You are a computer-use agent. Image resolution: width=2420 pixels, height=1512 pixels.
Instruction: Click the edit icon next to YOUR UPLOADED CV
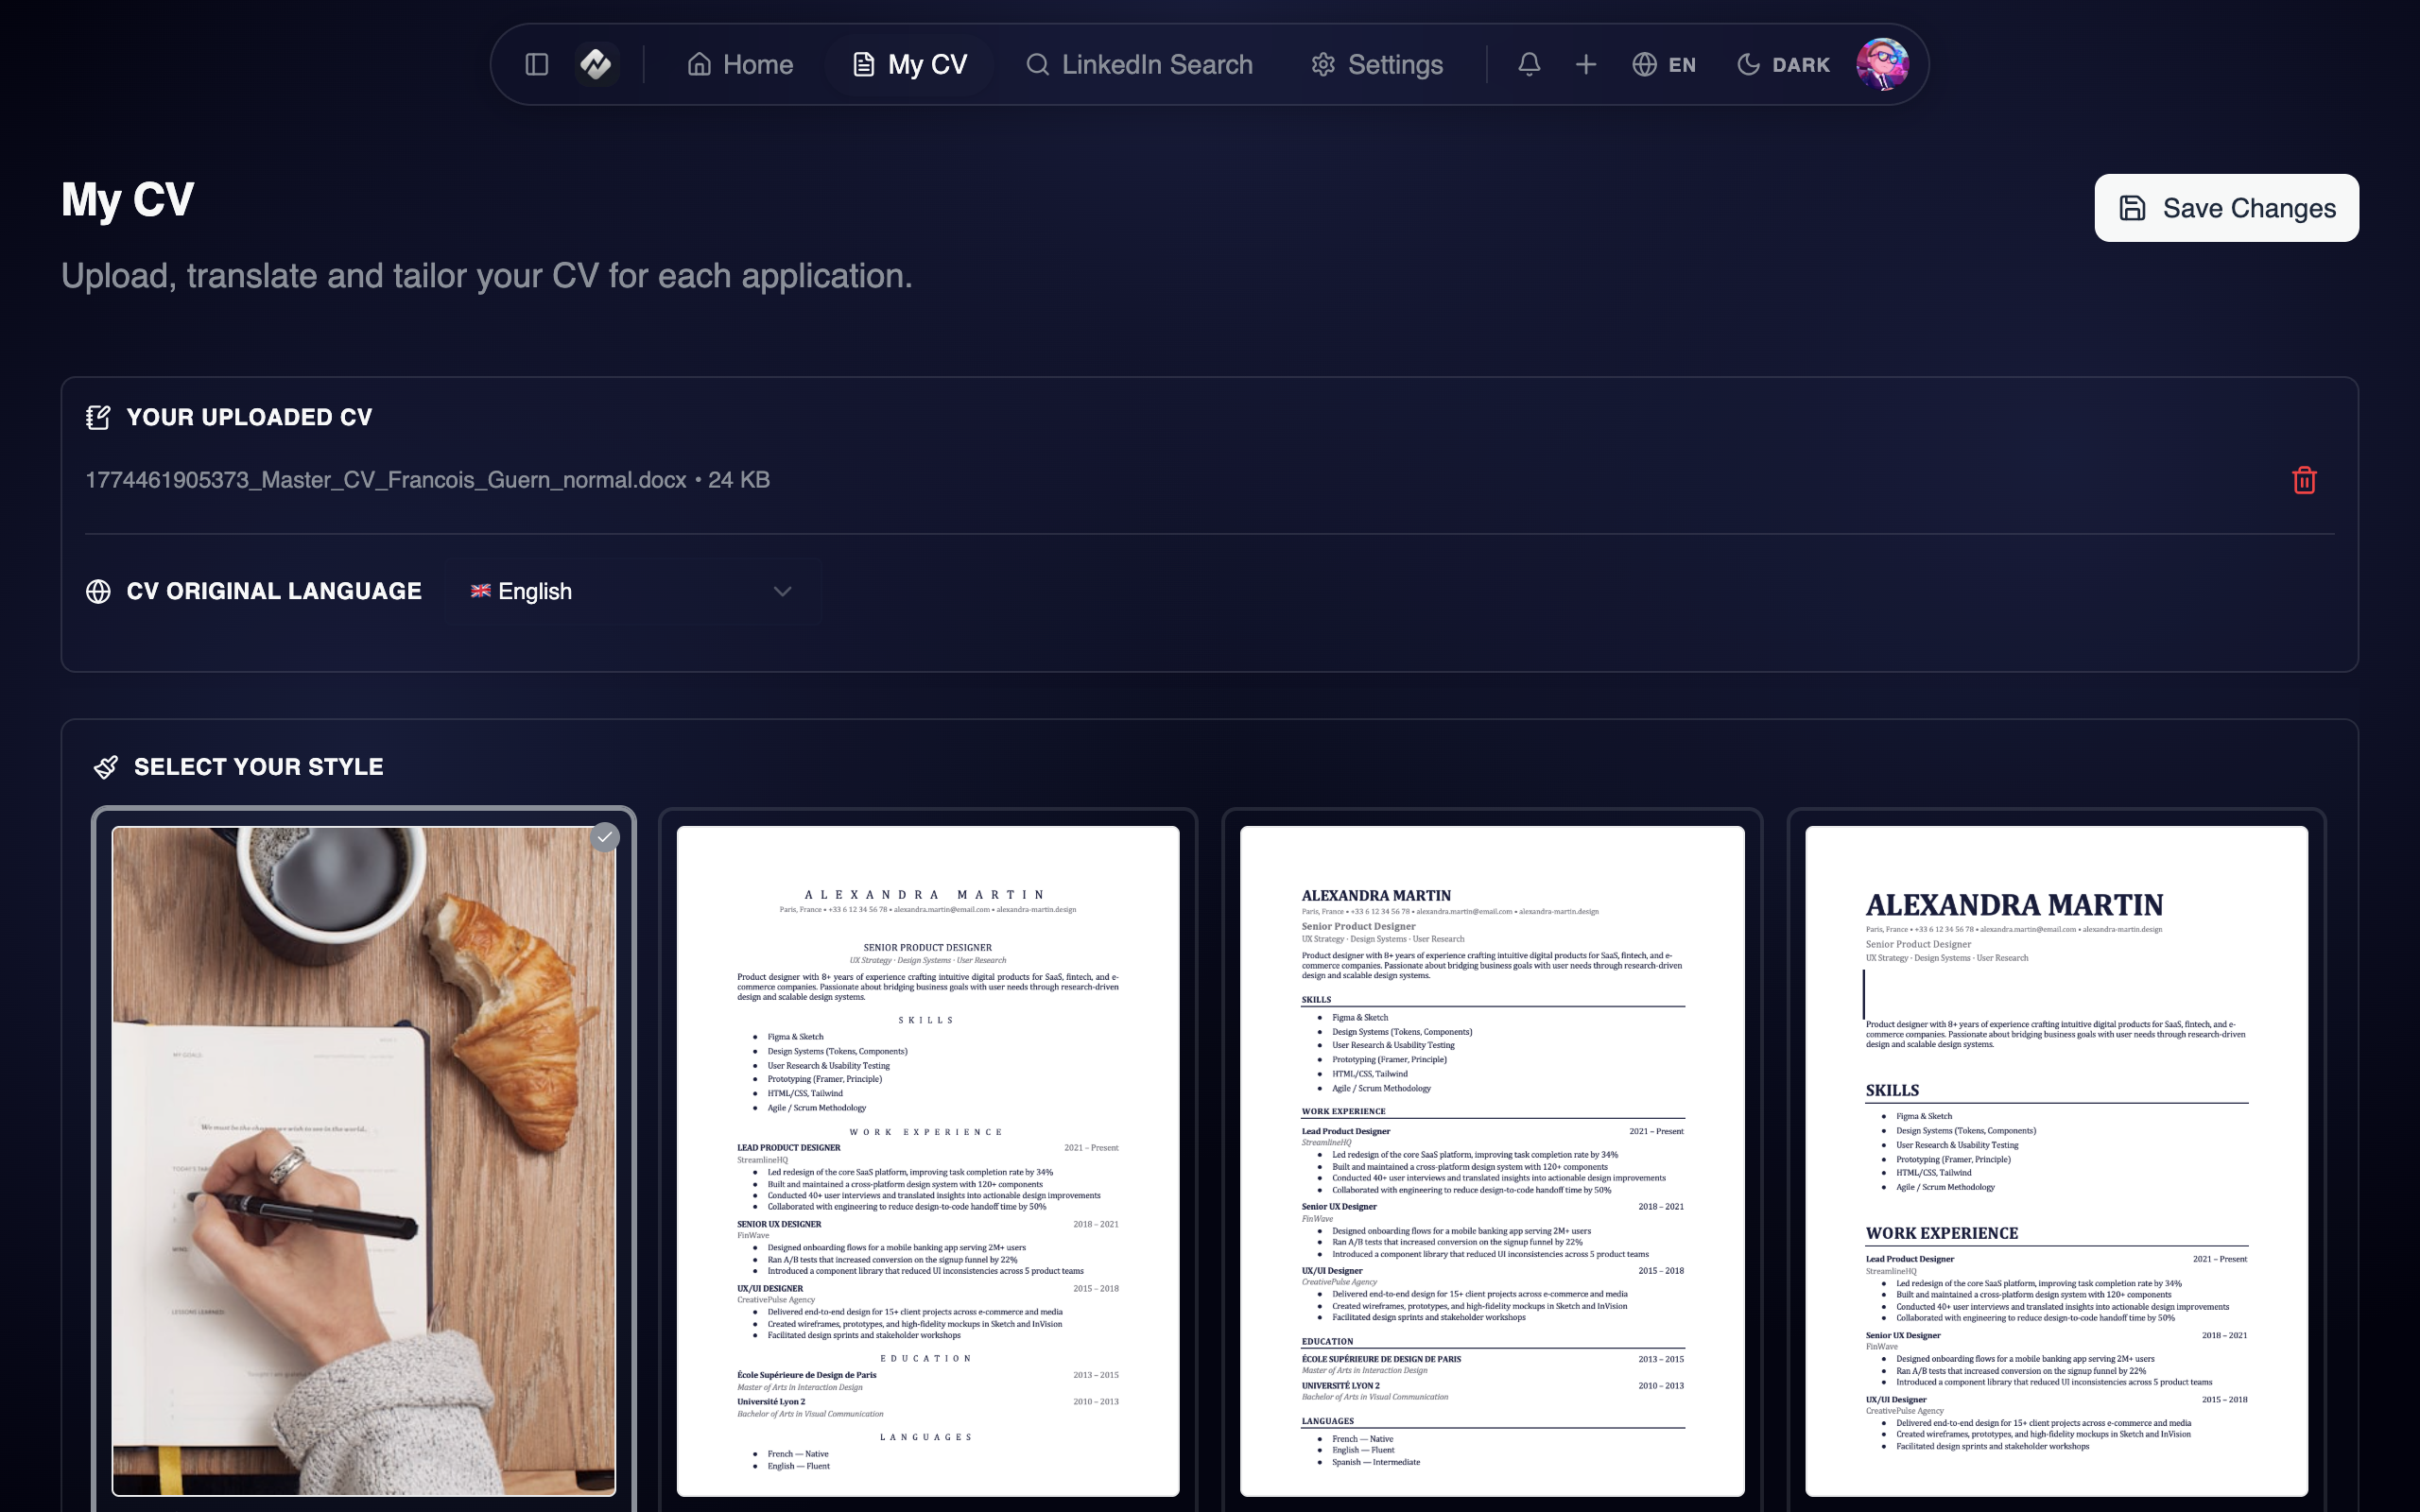click(x=98, y=417)
